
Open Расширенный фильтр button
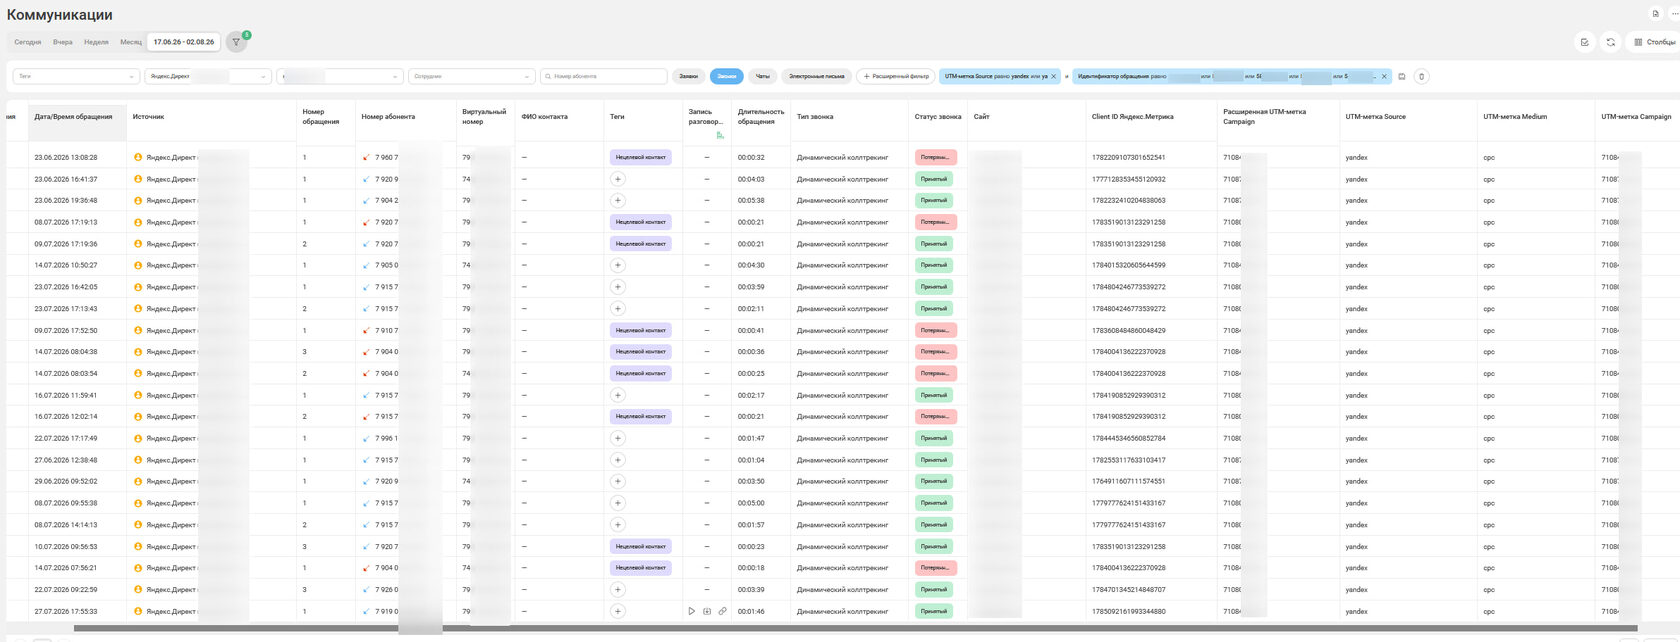896,76
